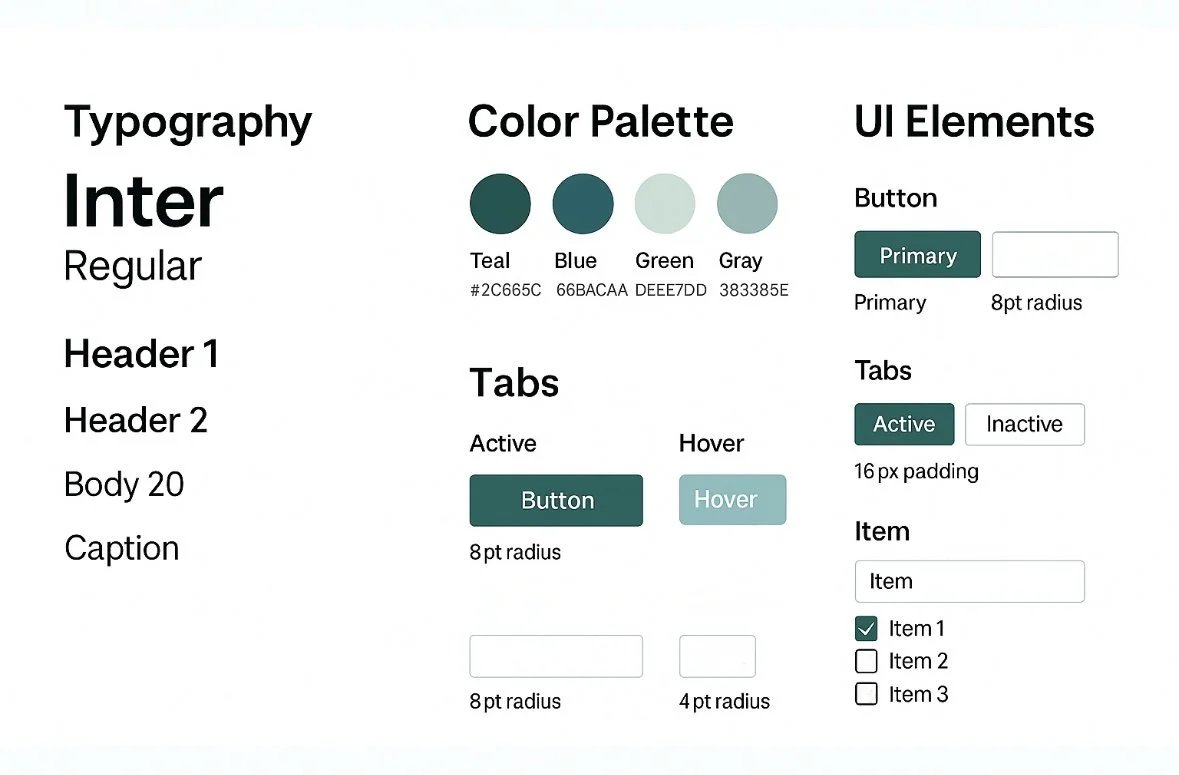Check the Item 2 checkbox

click(866, 661)
